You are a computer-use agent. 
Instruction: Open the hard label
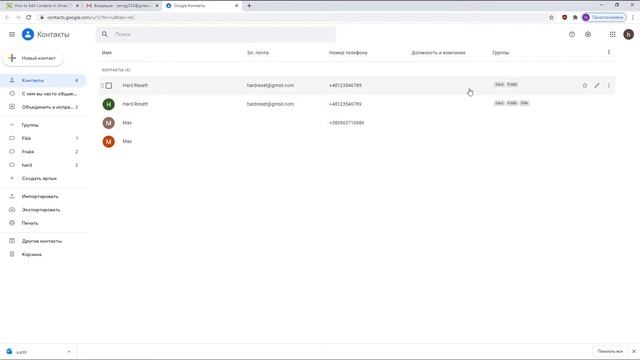point(43,165)
